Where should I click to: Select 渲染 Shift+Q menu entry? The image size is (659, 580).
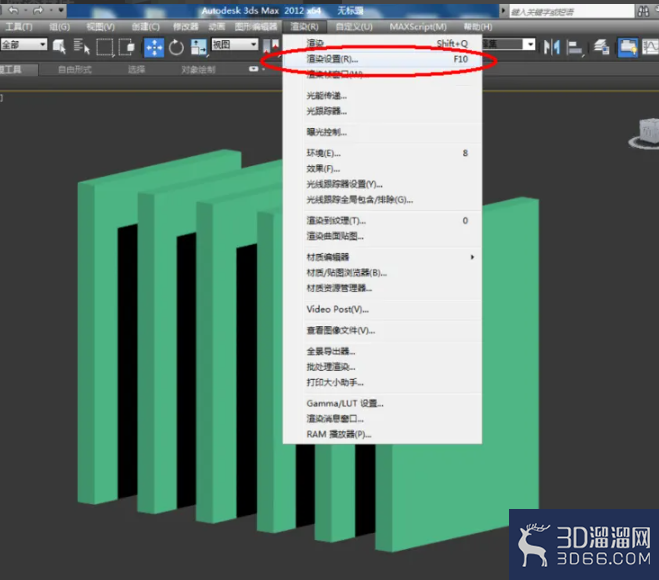tap(382, 43)
